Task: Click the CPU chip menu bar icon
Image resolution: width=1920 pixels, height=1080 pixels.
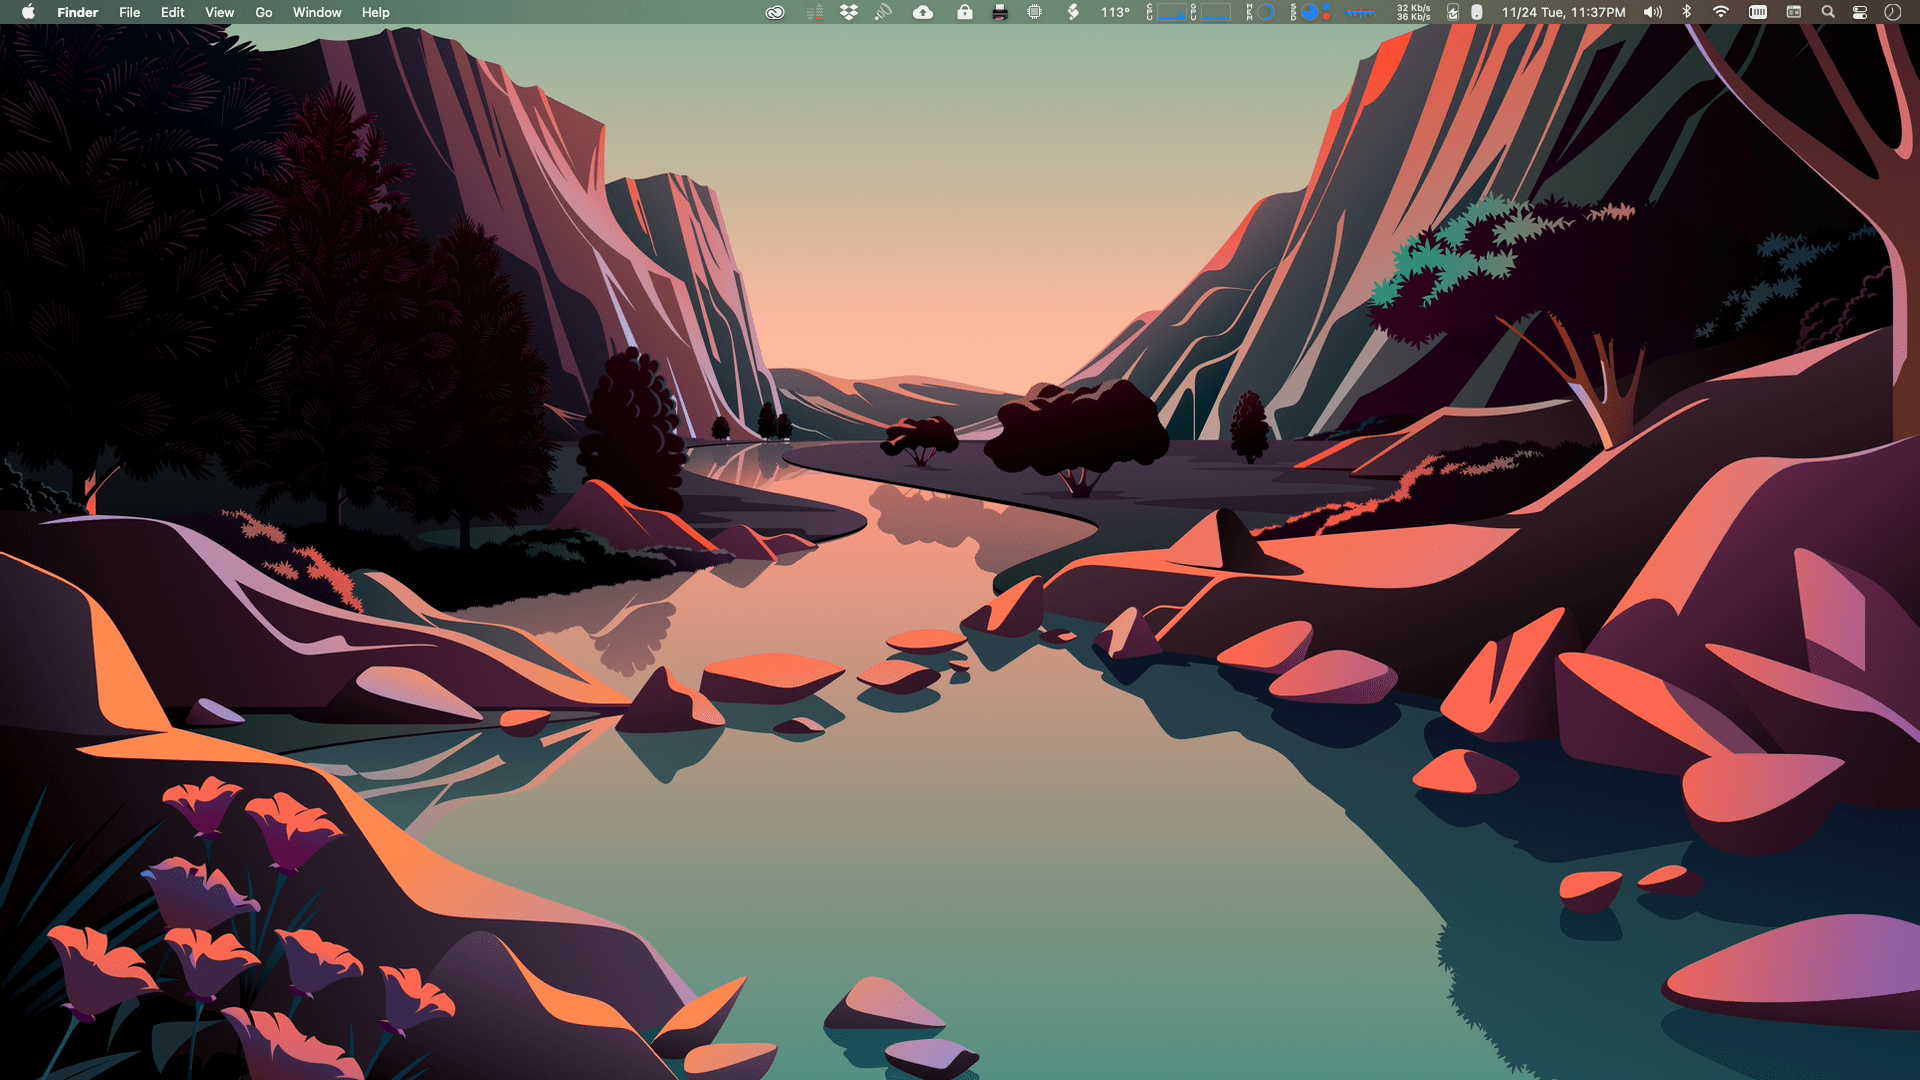Action: click(1035, 12)
